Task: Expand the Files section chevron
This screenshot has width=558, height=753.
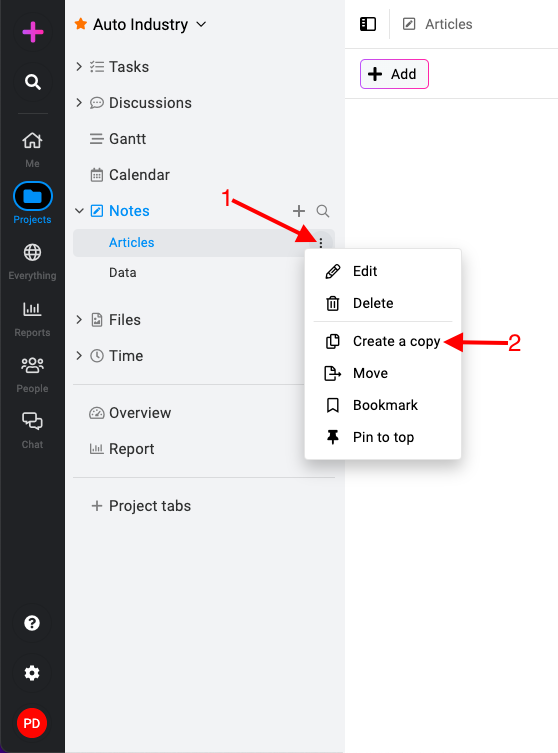Action: 79,320
